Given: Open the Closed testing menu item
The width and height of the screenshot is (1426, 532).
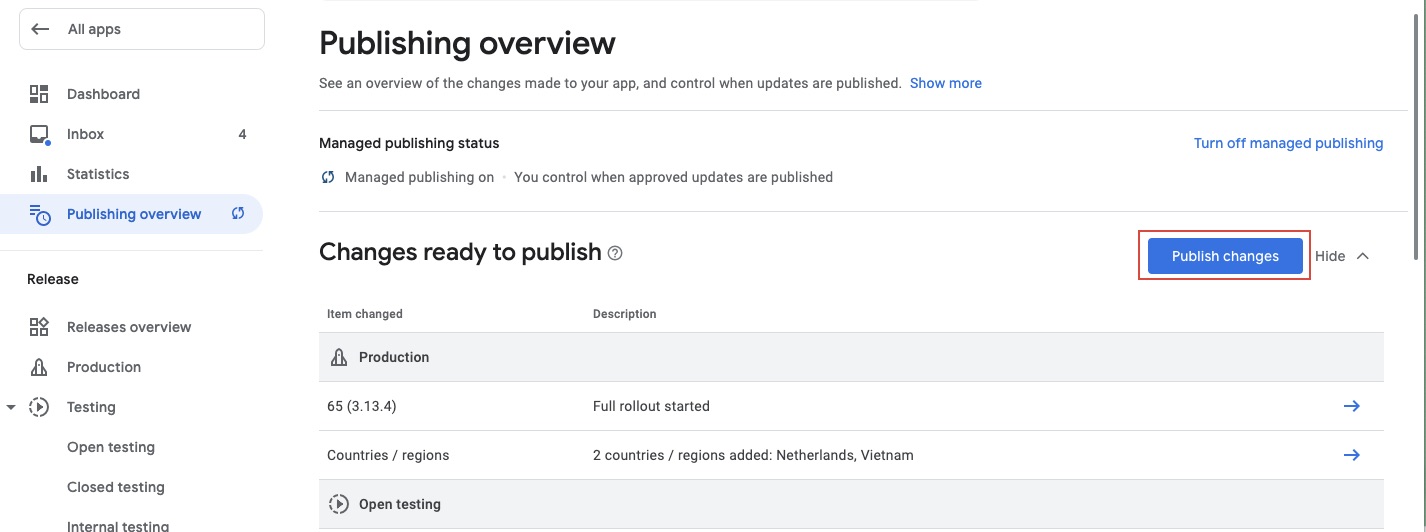Looking at the screenshot, I should click(115, 487).
